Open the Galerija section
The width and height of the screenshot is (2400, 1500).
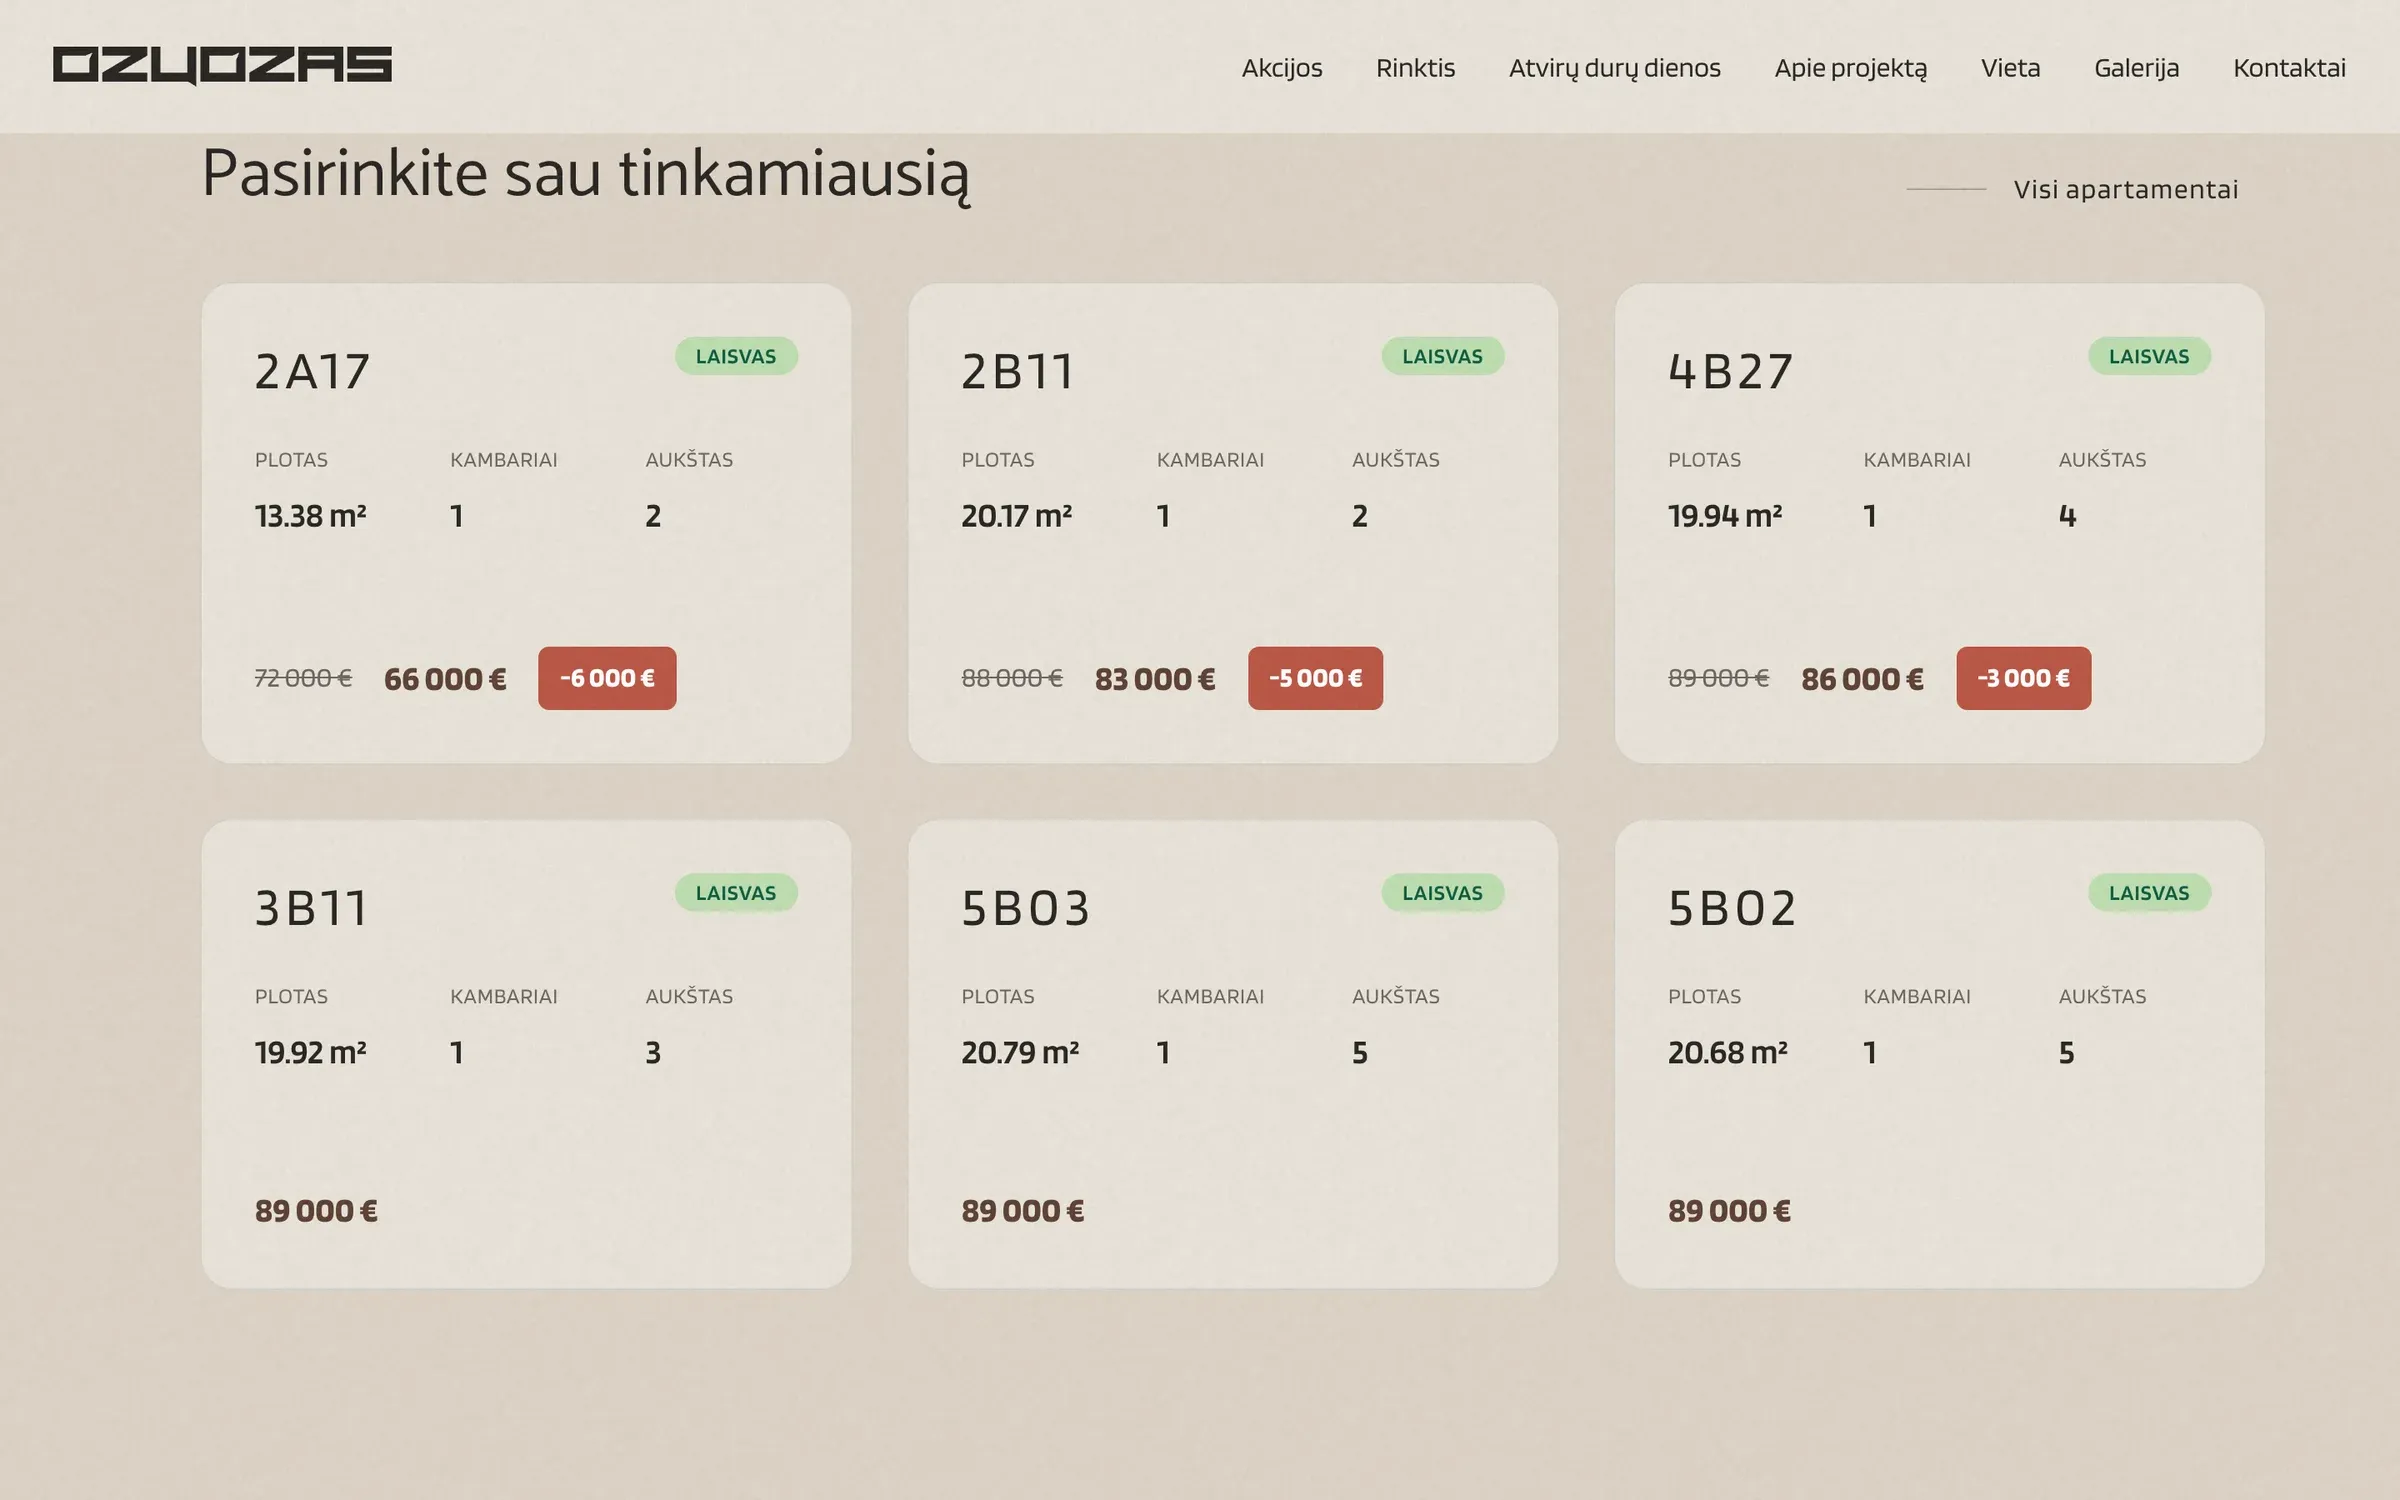point(2136,68)
